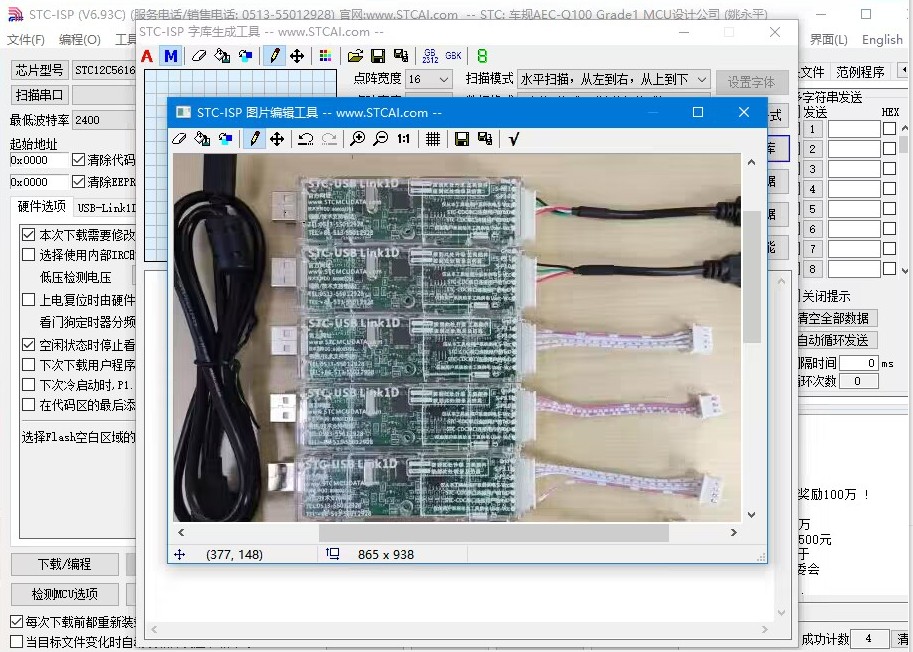913x652 pixels.
Task: Toggle the 空闲状态时停止看 checkbox
Action: click(29, 345)
